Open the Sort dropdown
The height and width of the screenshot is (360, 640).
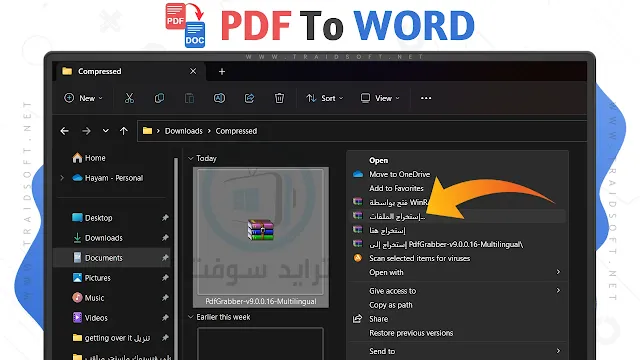click(x=325, y=98)
